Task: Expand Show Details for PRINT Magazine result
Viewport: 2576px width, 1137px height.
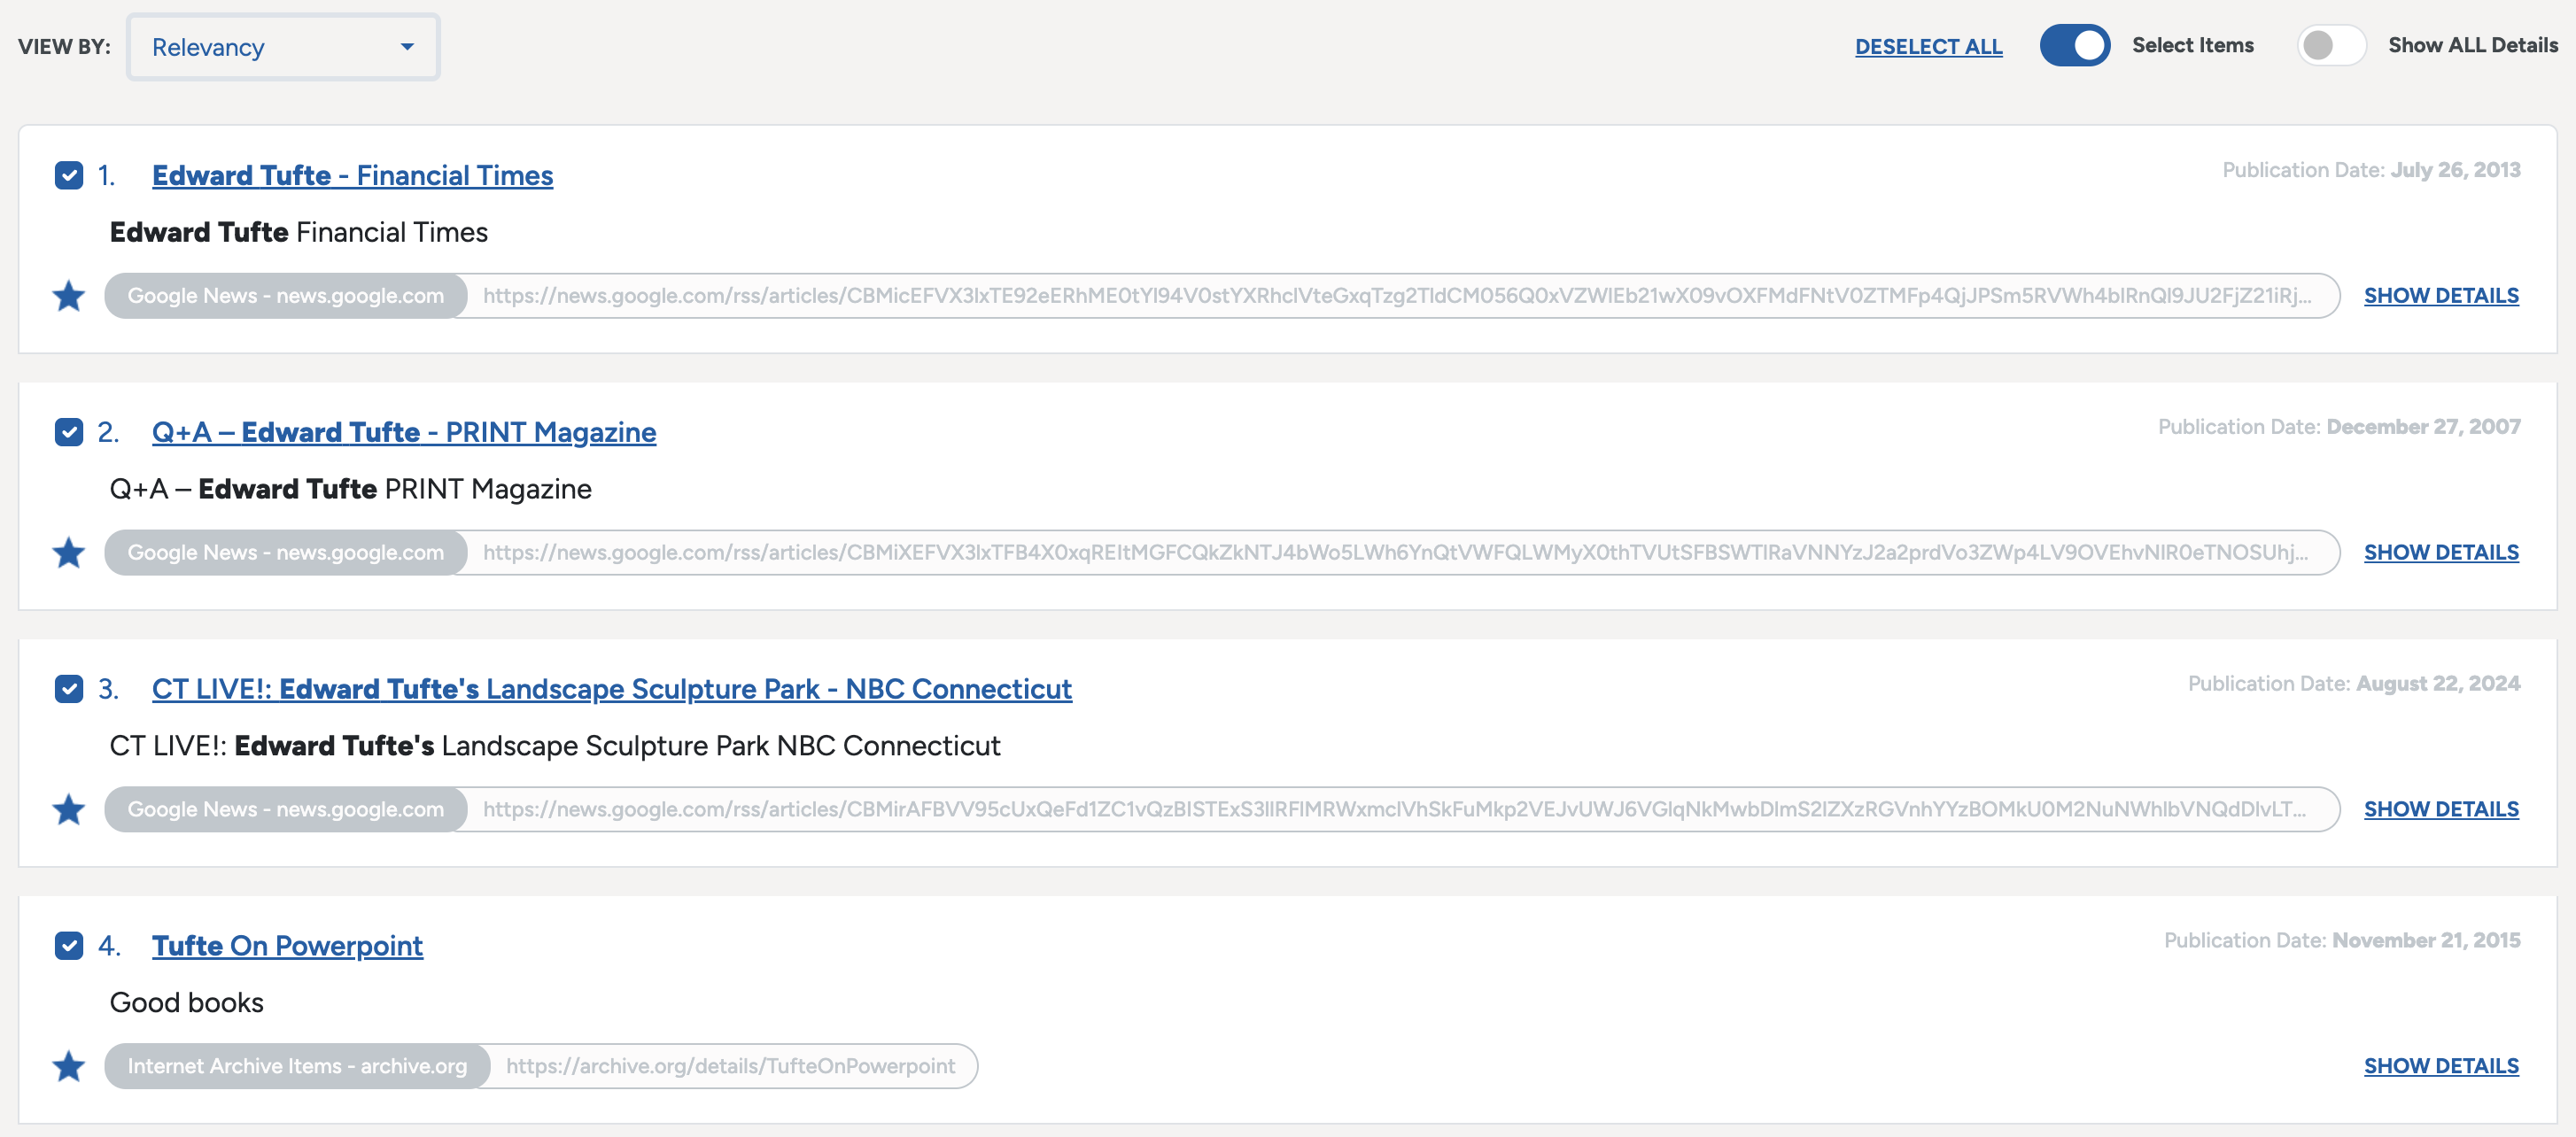Action: click(x=2440, y=553)
